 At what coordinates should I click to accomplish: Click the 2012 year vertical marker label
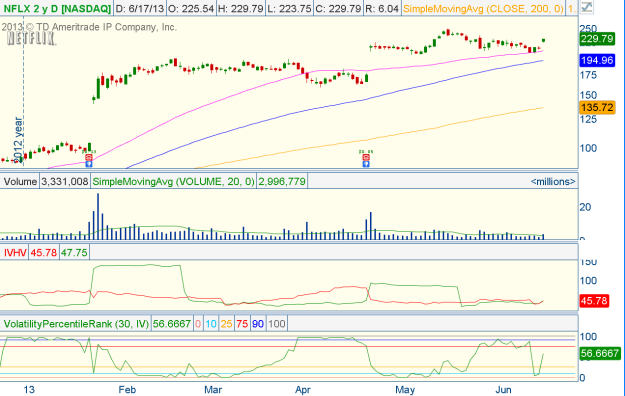click(18, 139)
